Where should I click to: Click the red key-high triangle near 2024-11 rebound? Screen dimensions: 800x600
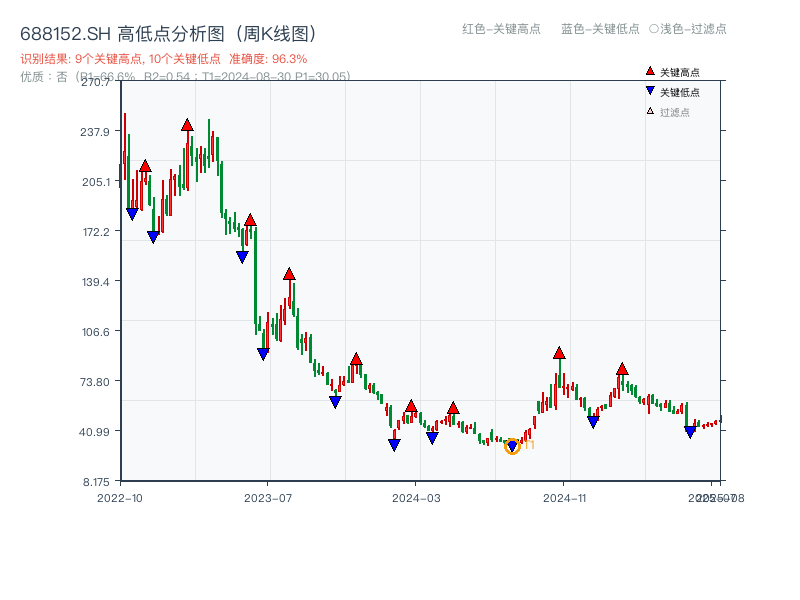coord(559,352)
